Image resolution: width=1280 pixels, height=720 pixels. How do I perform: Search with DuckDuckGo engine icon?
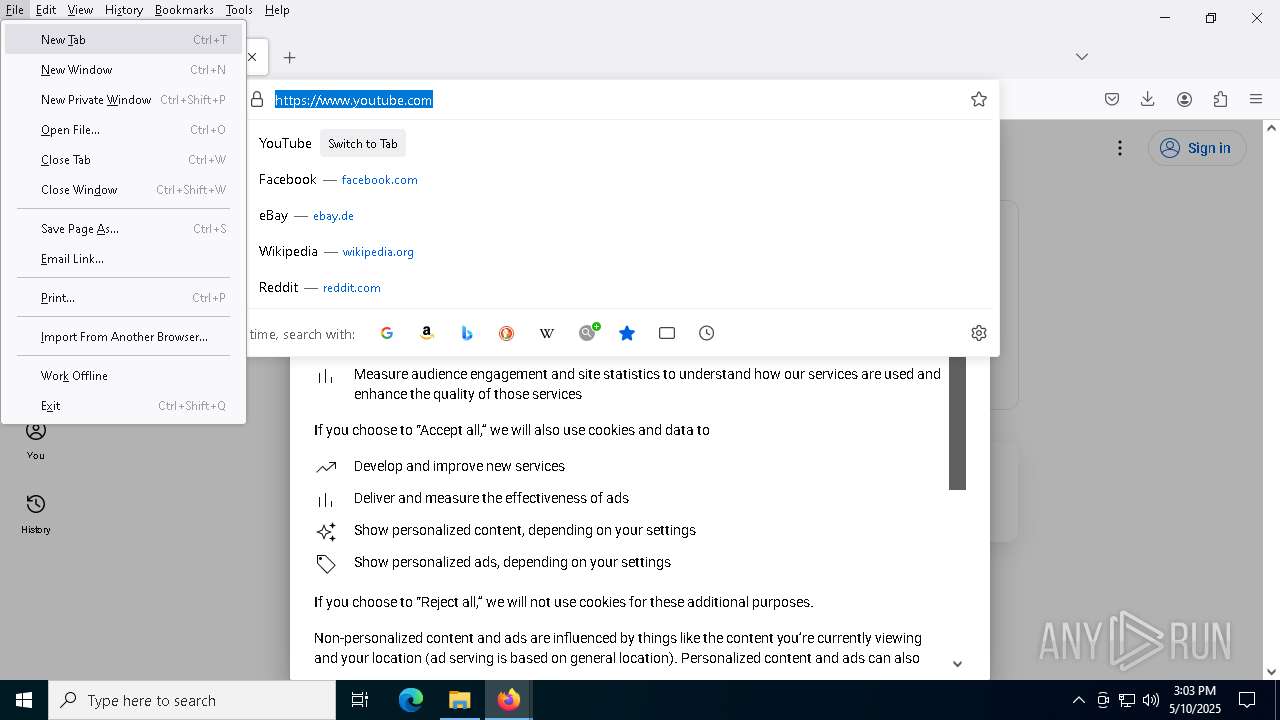click(x=507, y=333)
